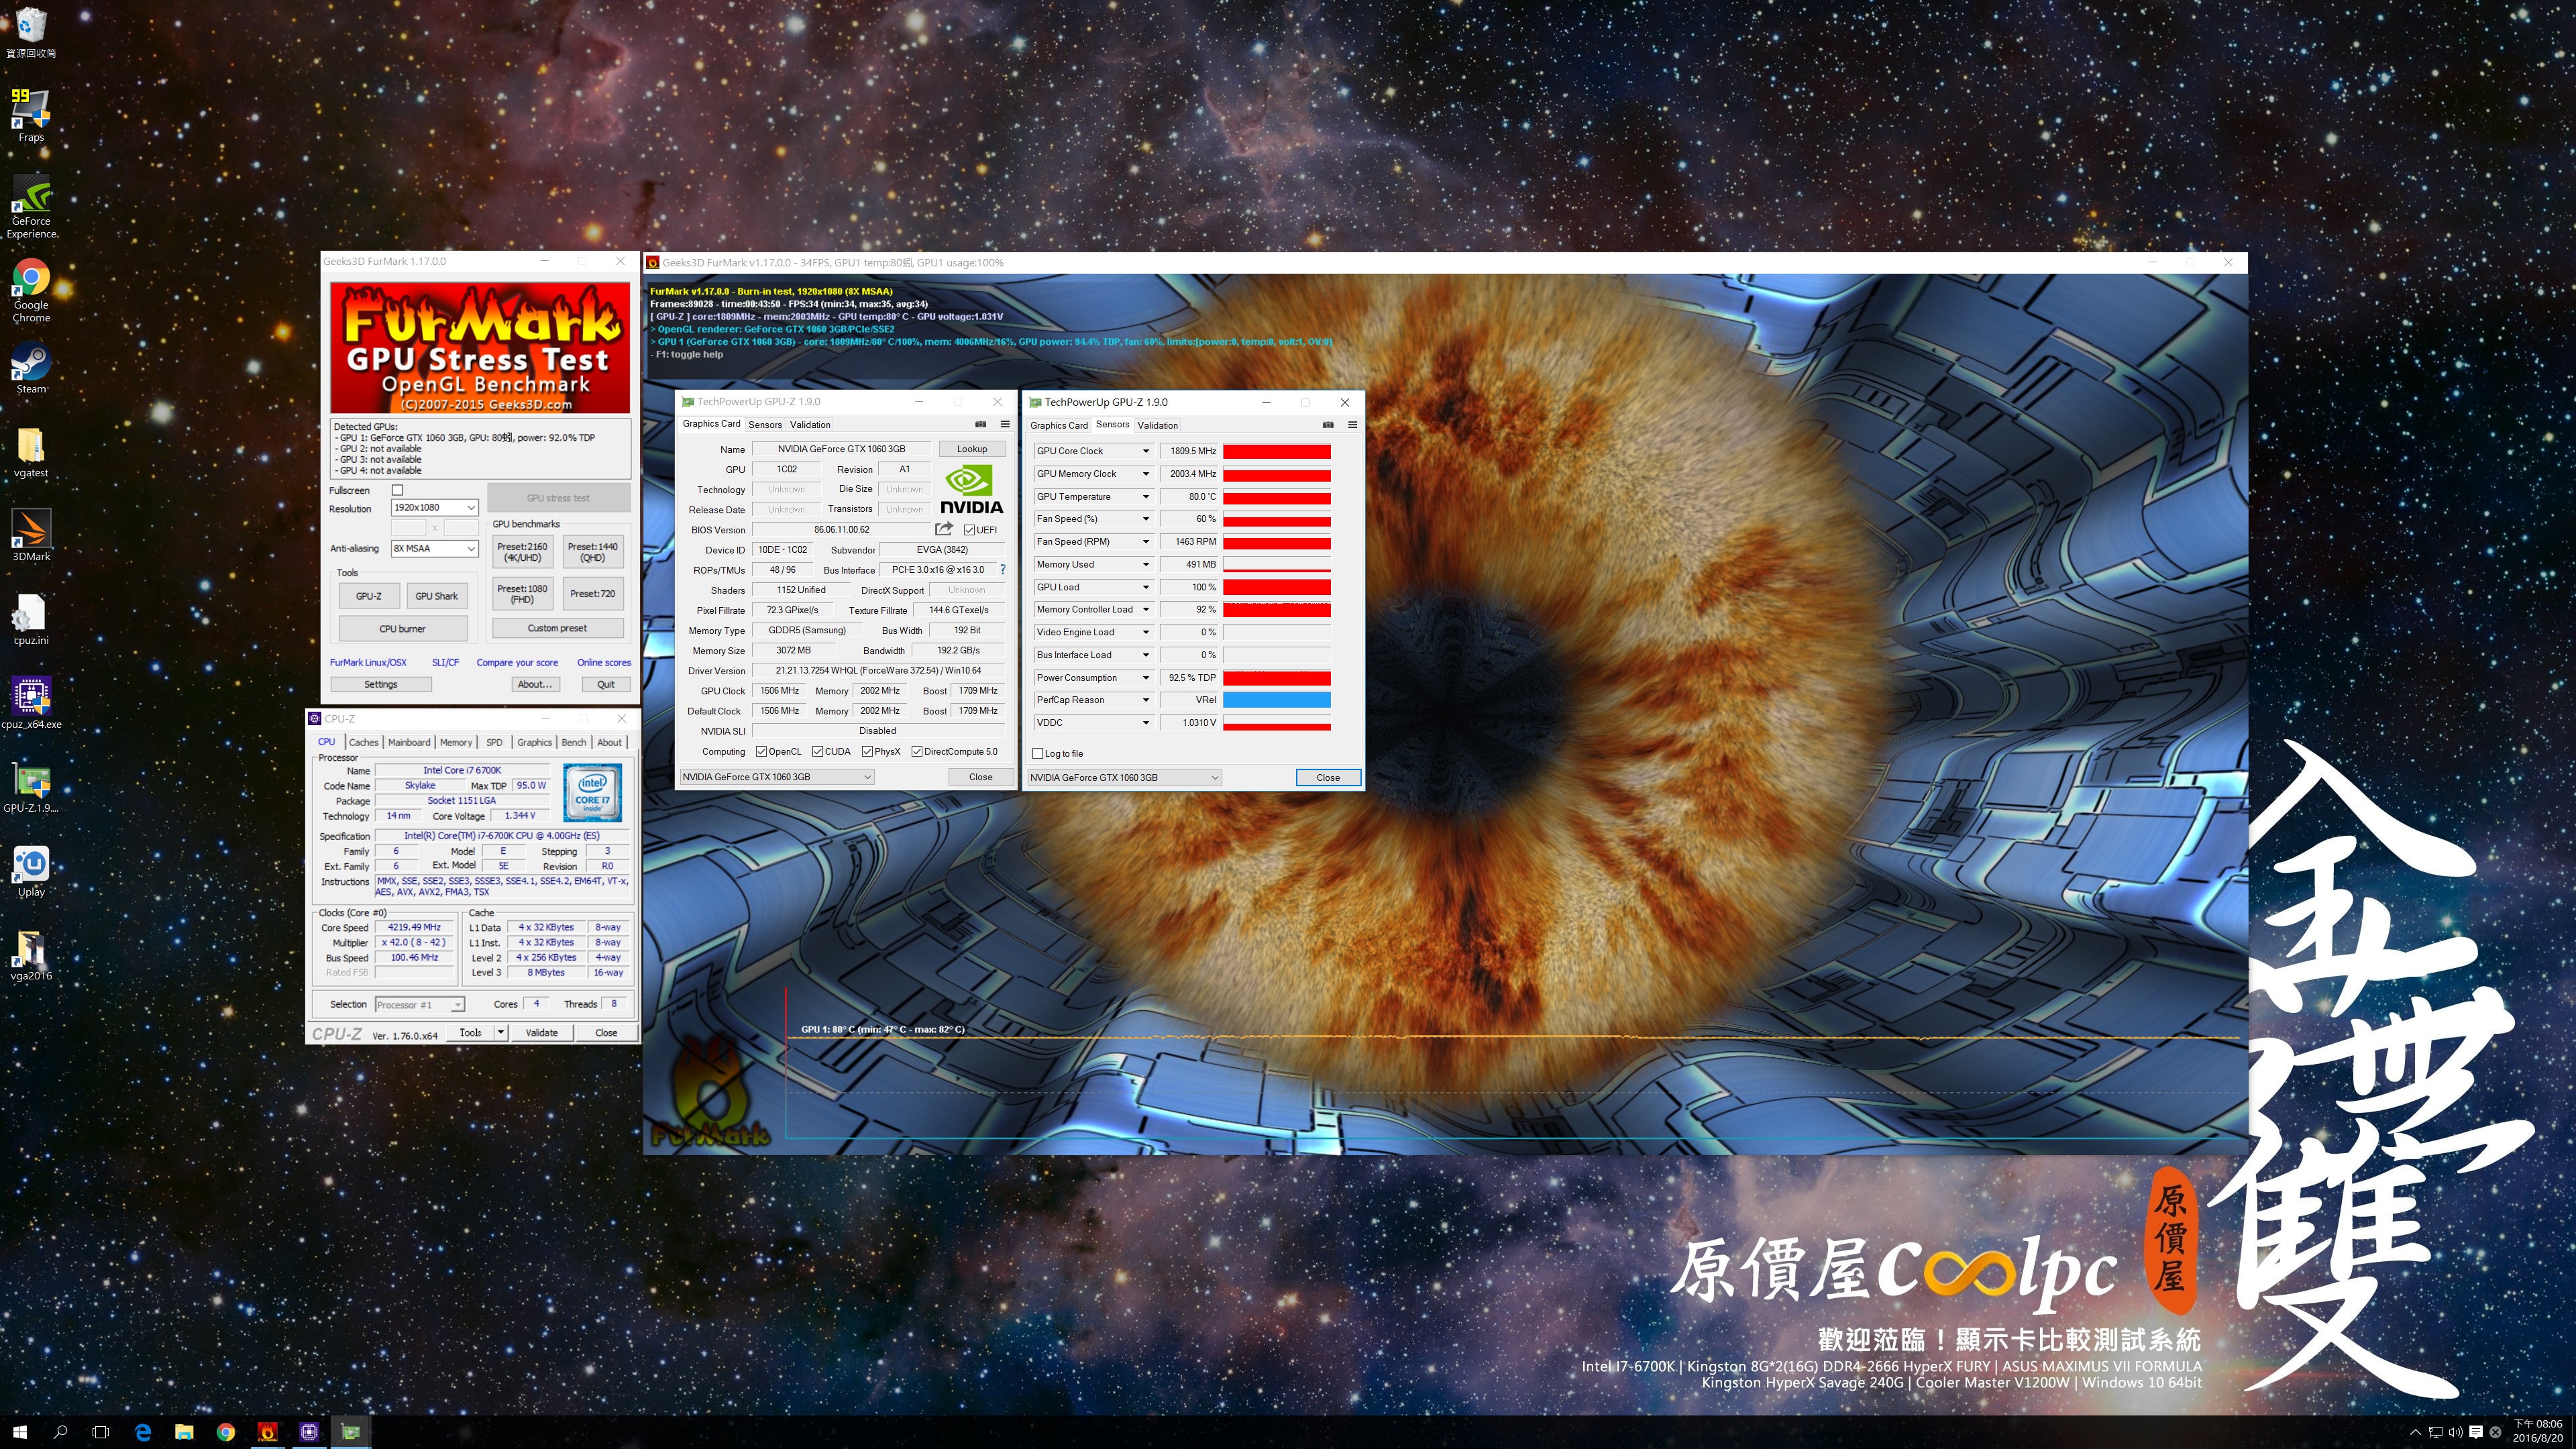2576x1449 pixels.
Task: Expand the GPU Temperature sensor dropdown
Action: coord(1145,497)
